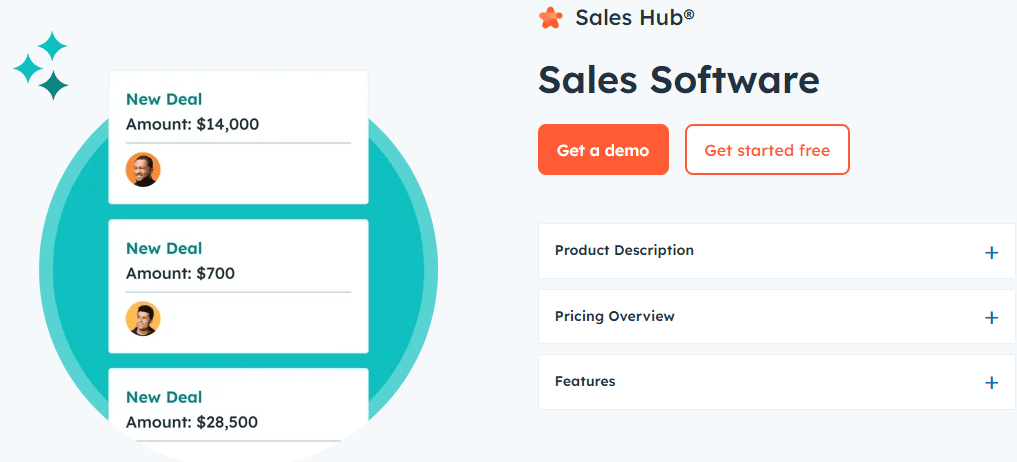Image resolution: width=1017 pixels, height=462 pixels.
Task: Click New Deal title above $700
Action: (164, 249)
